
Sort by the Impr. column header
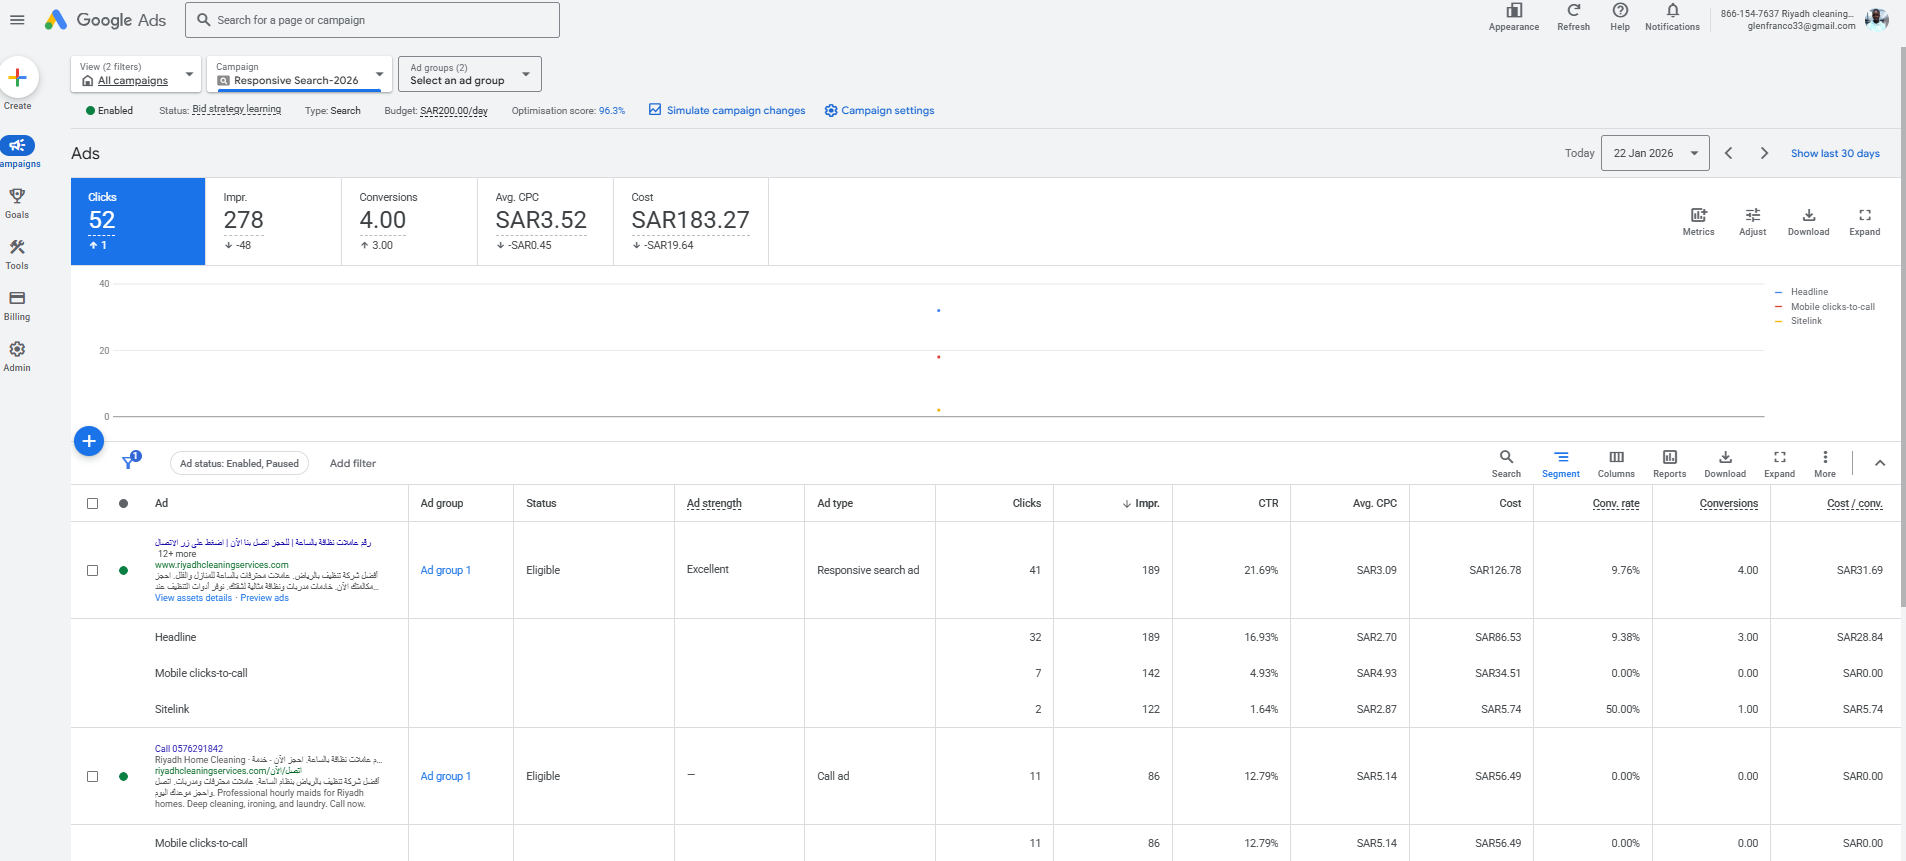(x=1141, y=504)
